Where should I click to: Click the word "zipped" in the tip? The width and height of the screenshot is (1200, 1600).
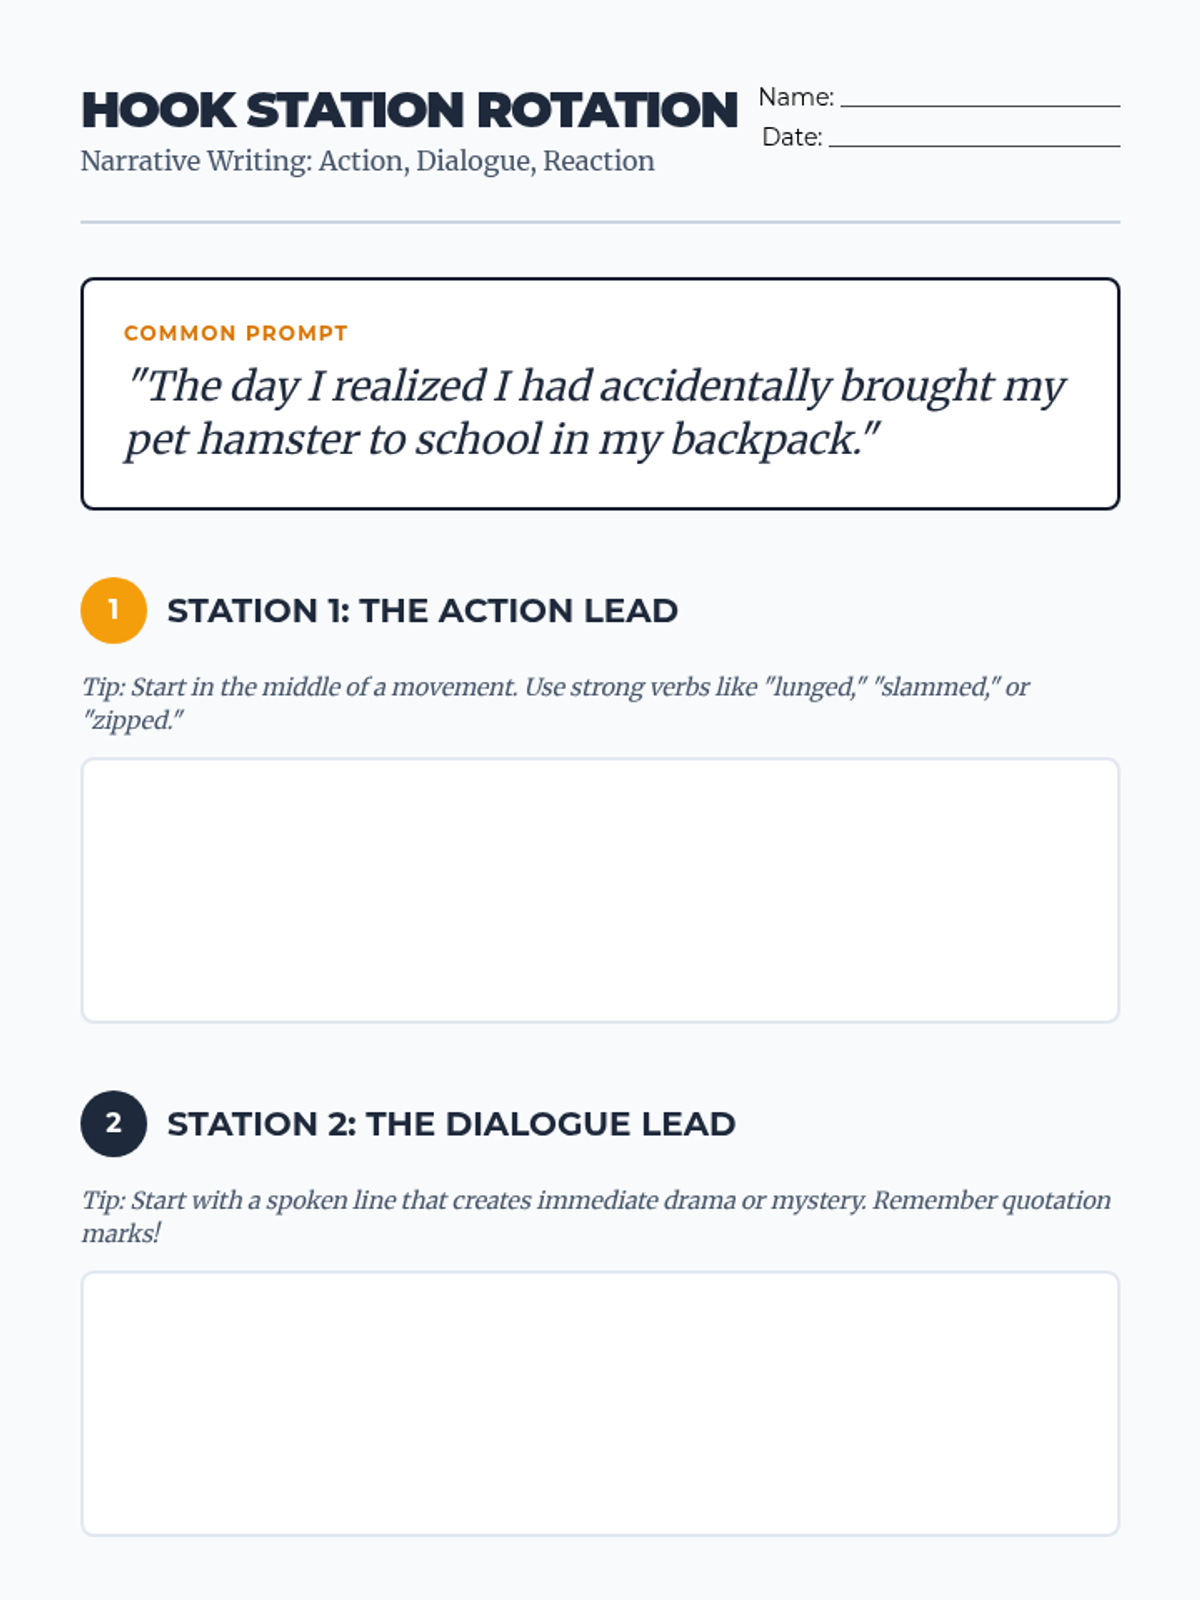[131, 720]
